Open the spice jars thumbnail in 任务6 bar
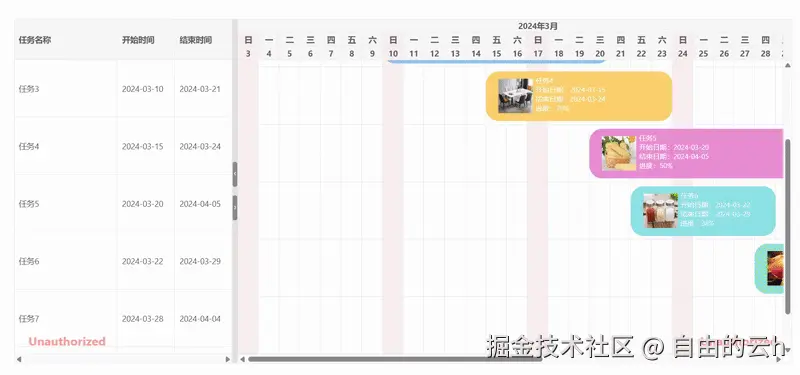The image size is (800, 375). (x=660, y=211)
